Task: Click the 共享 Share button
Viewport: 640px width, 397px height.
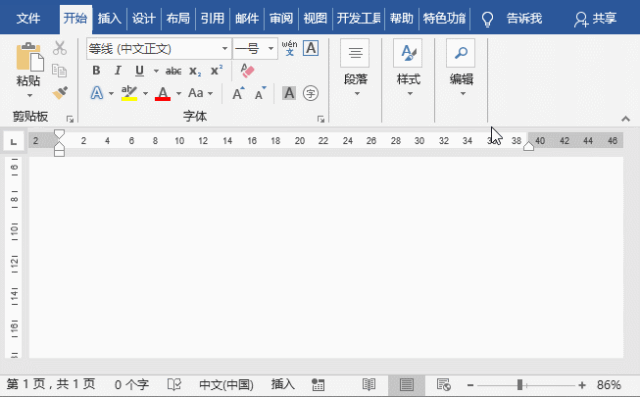Action: click(x=596, y=19)
